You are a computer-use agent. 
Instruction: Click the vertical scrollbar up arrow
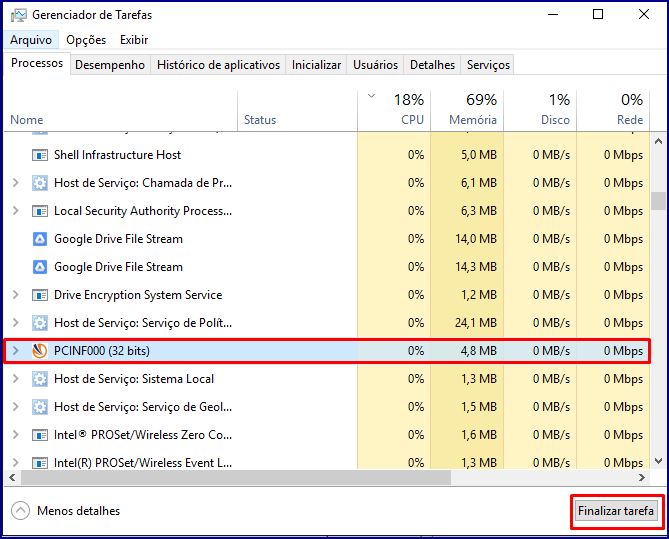click(658, 141)
